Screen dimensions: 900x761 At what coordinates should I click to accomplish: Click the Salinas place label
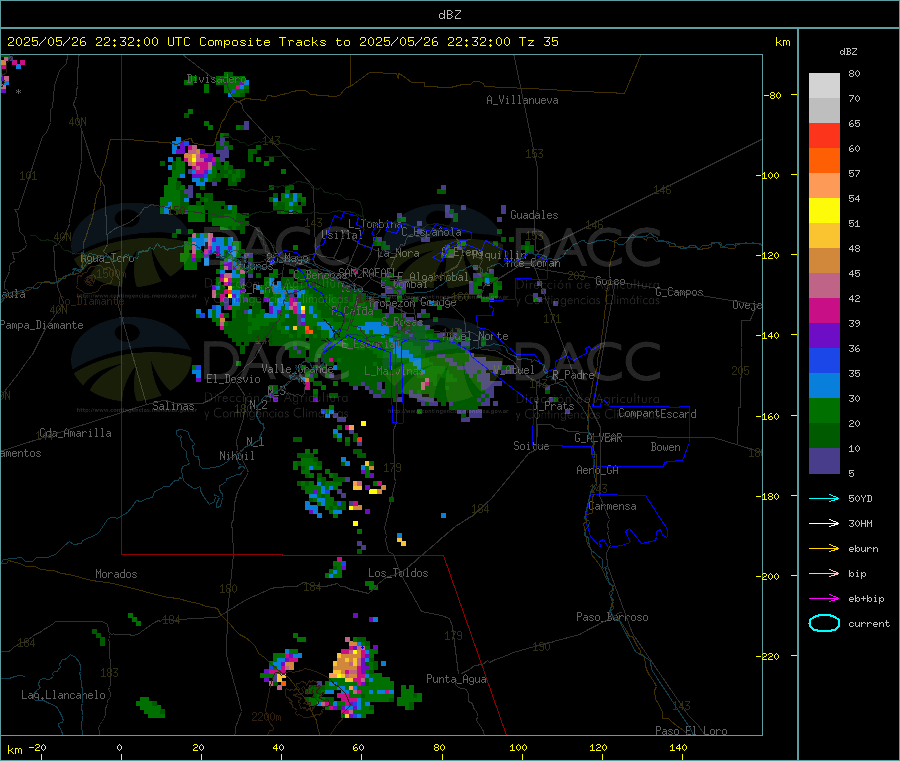click(173, 406)
